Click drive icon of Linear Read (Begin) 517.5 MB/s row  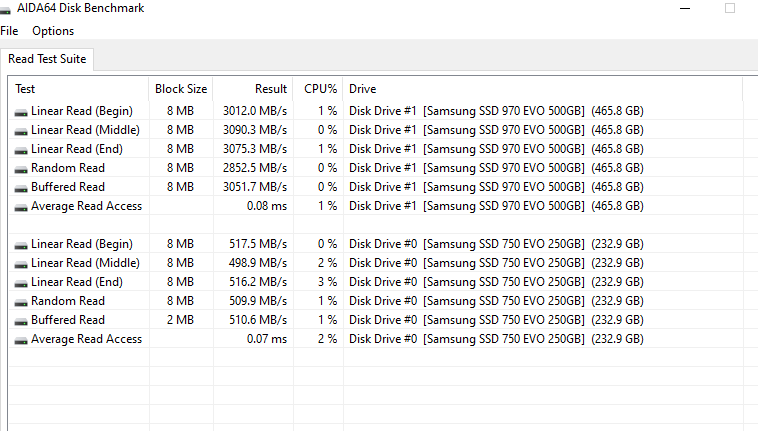[x=21, y=245]
